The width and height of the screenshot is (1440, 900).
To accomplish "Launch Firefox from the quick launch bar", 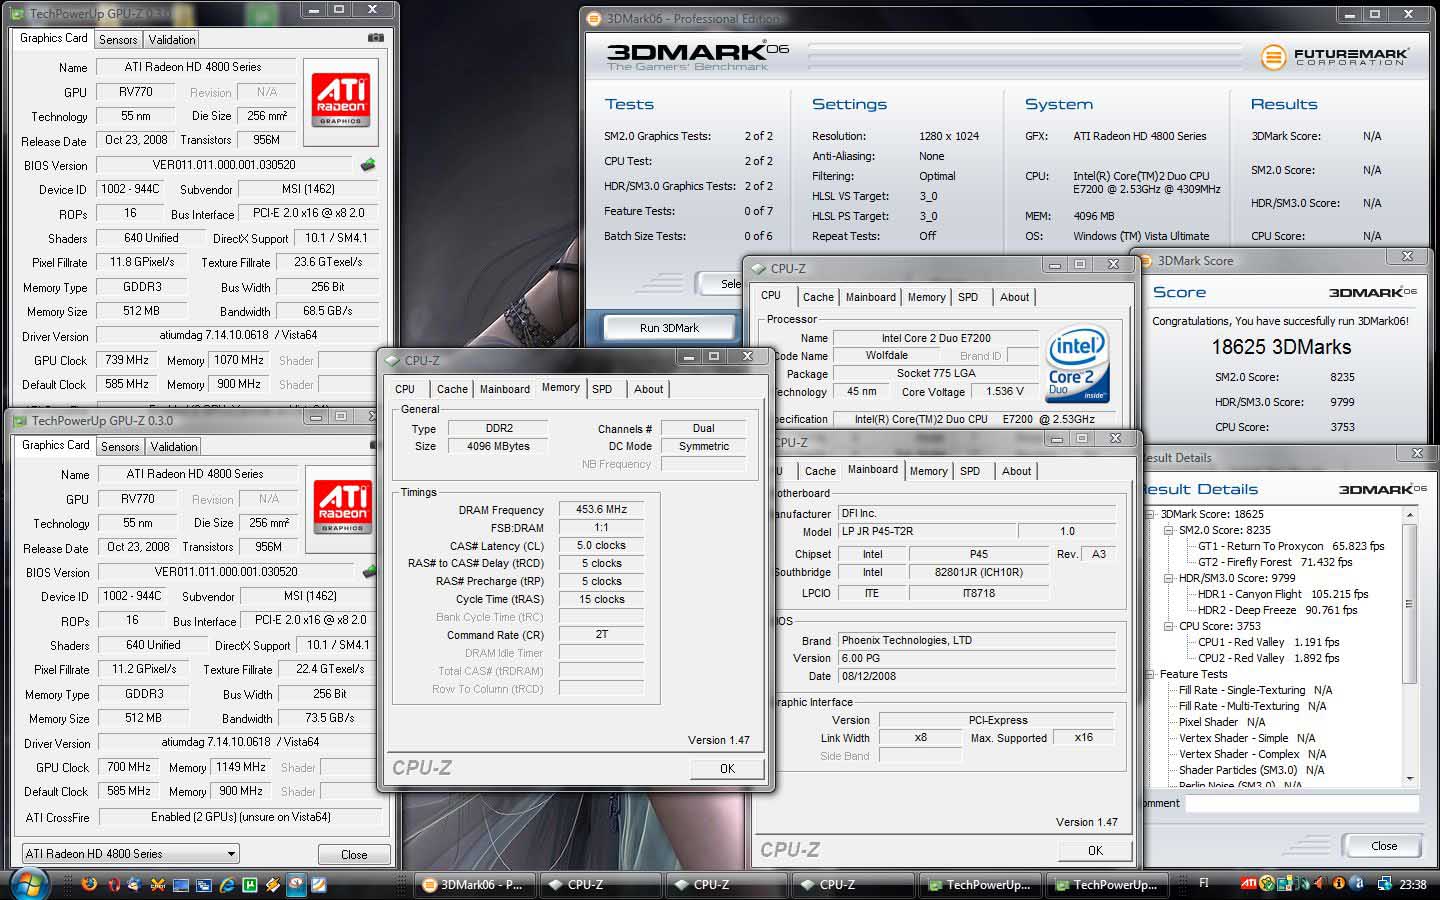I will (89, 884).
